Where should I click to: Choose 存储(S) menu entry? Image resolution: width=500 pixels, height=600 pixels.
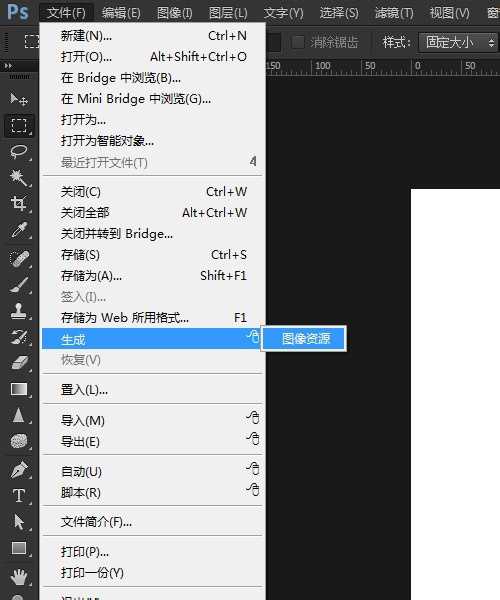(x=152, y=254)
